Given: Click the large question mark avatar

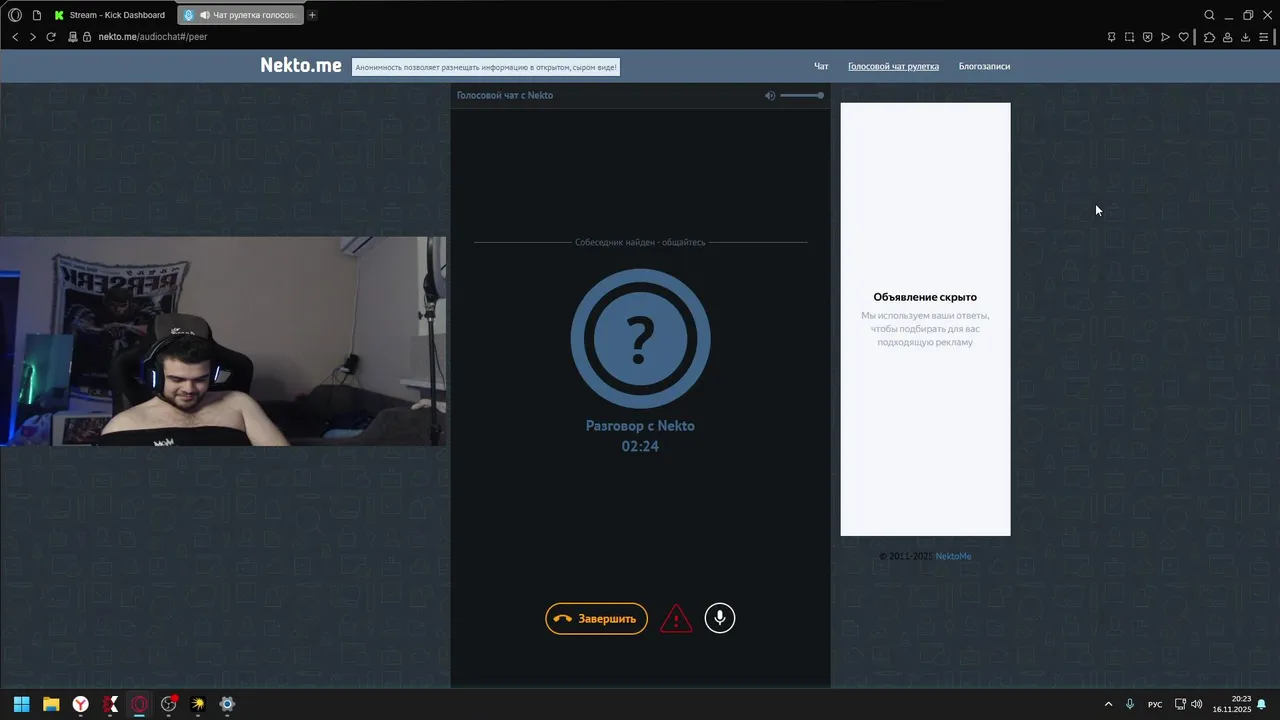Looking at the screenshot, I should (x=640, y=338).
